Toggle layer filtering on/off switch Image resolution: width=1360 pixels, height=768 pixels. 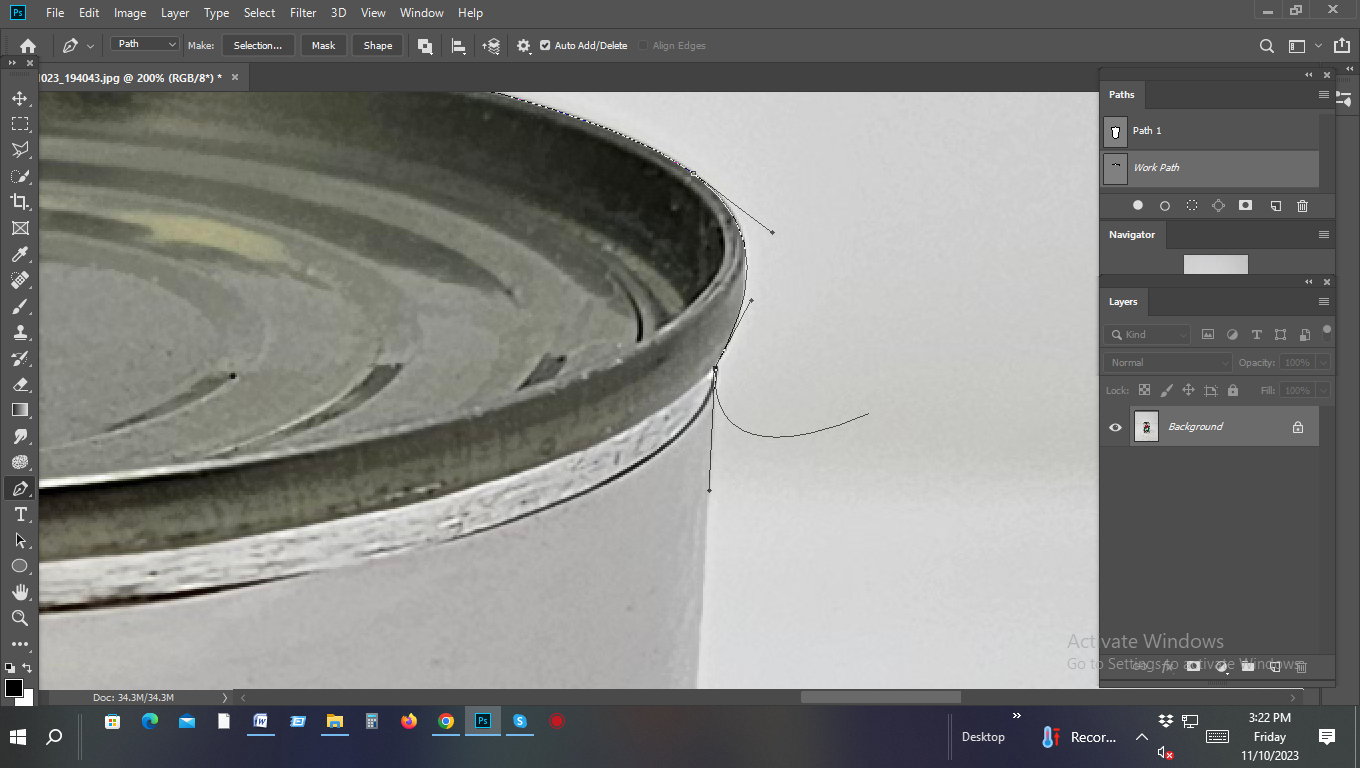point(1327,332)
